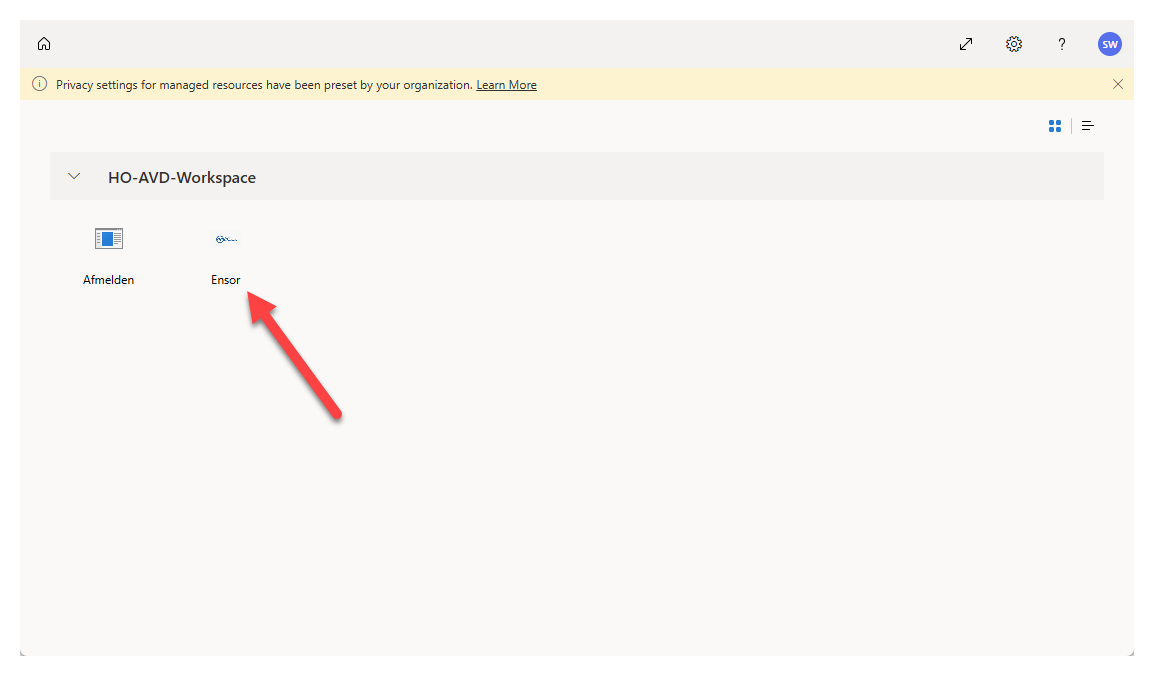Click the divider between the view icons
The height and width of the screenshot is (676, 1154).
1071,126
